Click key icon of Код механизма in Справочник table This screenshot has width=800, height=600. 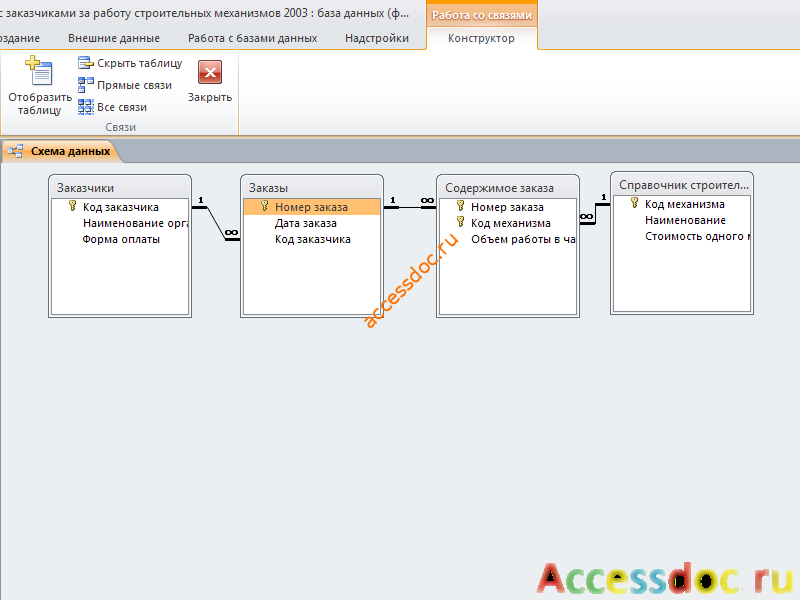tap(634, 203)
